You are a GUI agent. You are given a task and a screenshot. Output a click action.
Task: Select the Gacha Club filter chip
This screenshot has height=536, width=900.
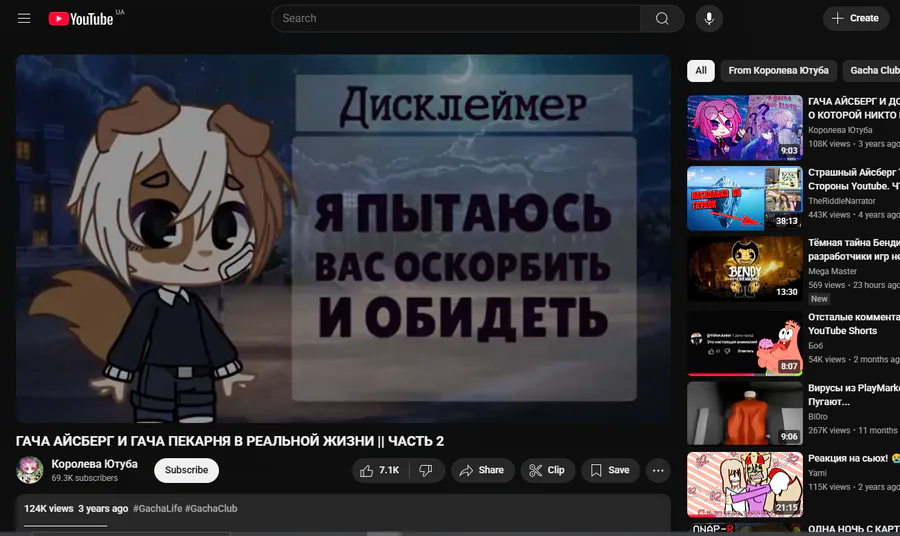(x=872, y=71)
